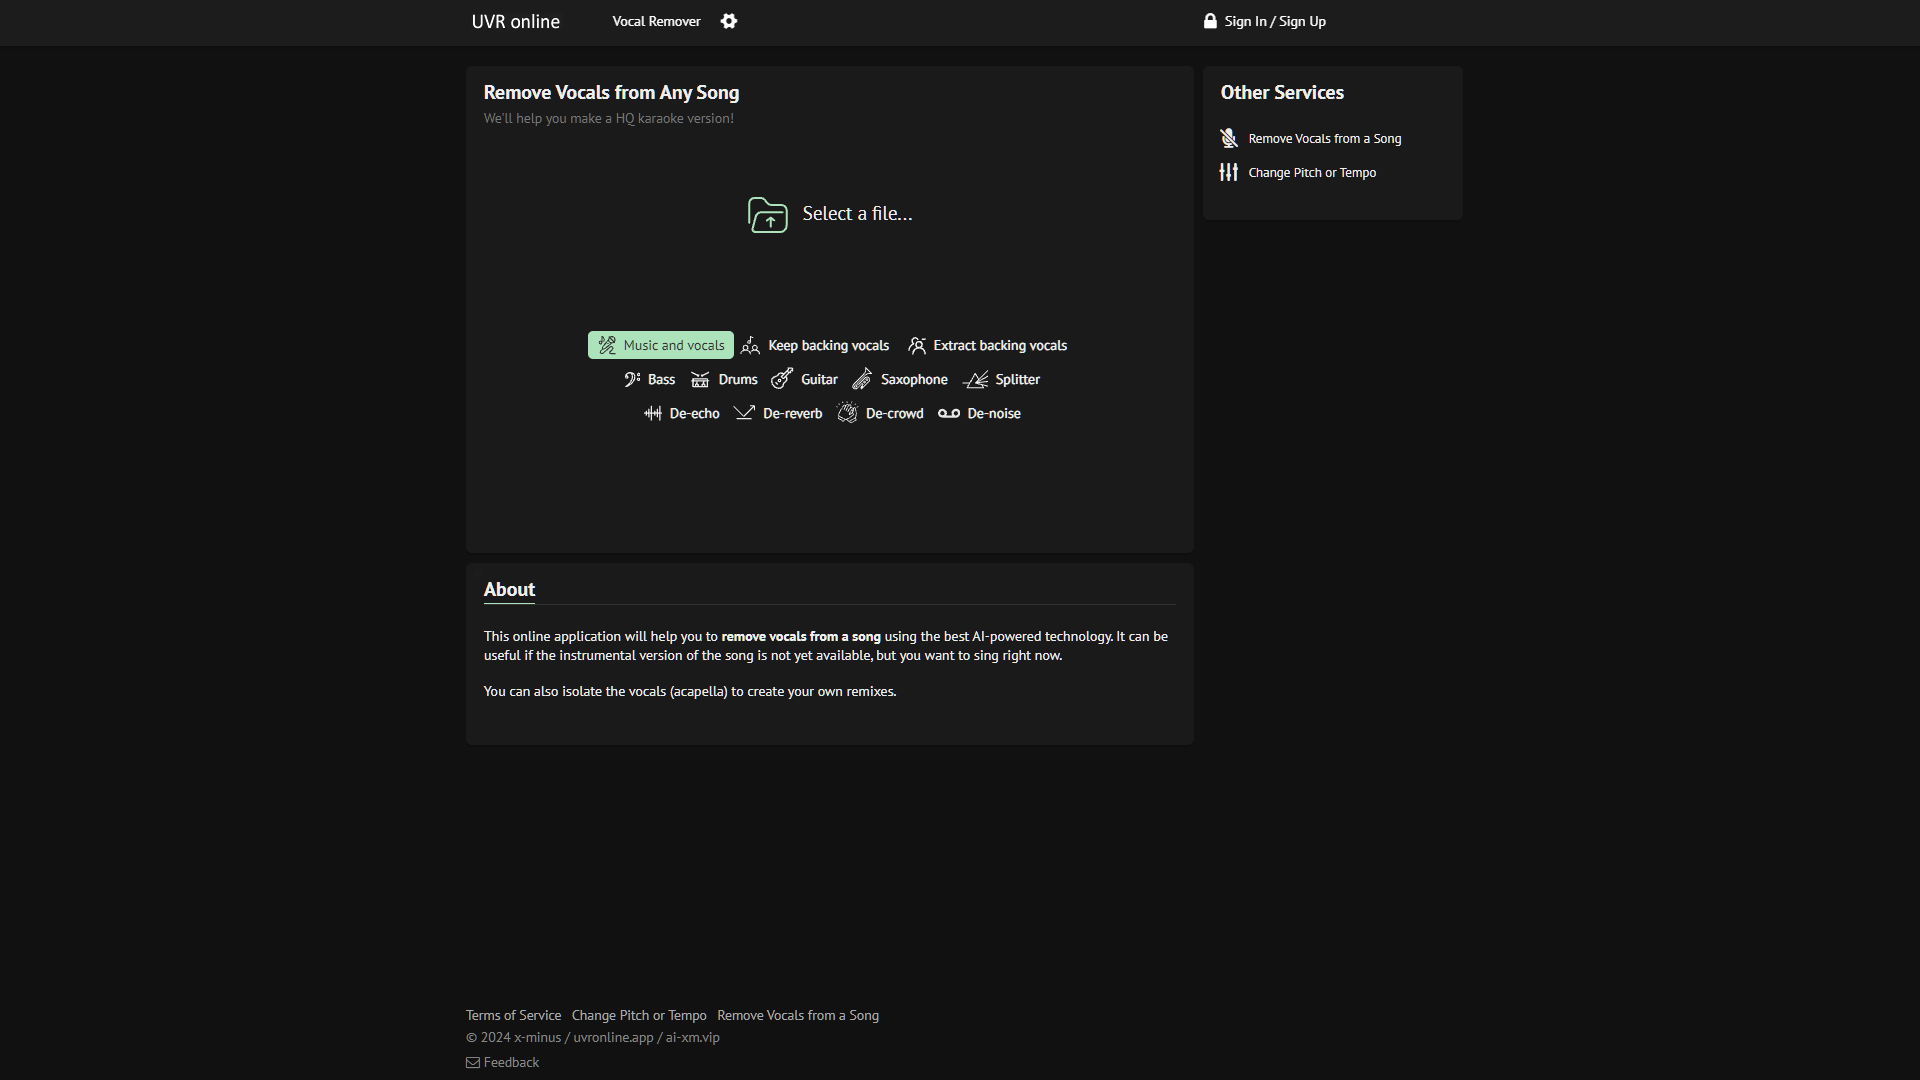Select the De-crowd processing icon

pyautogui.click(x=847, y=413)
